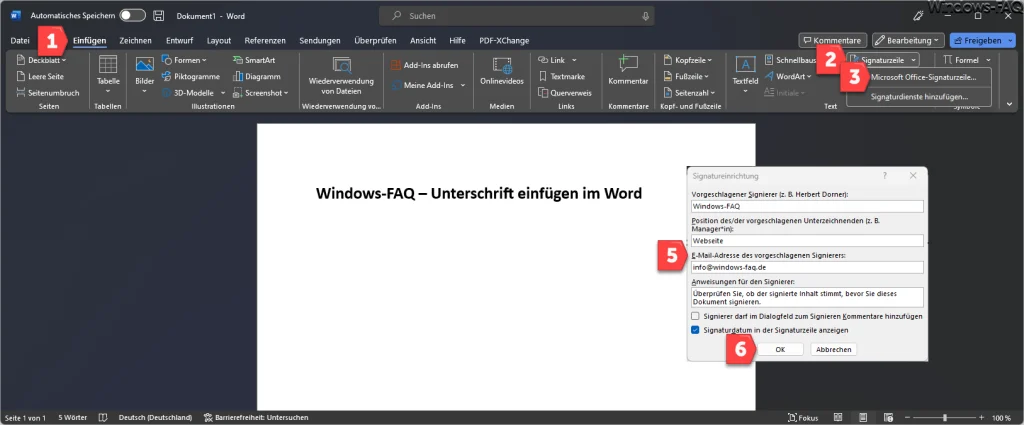
Task: Click the Bilder pictures icon
Action: click(144, 65)
